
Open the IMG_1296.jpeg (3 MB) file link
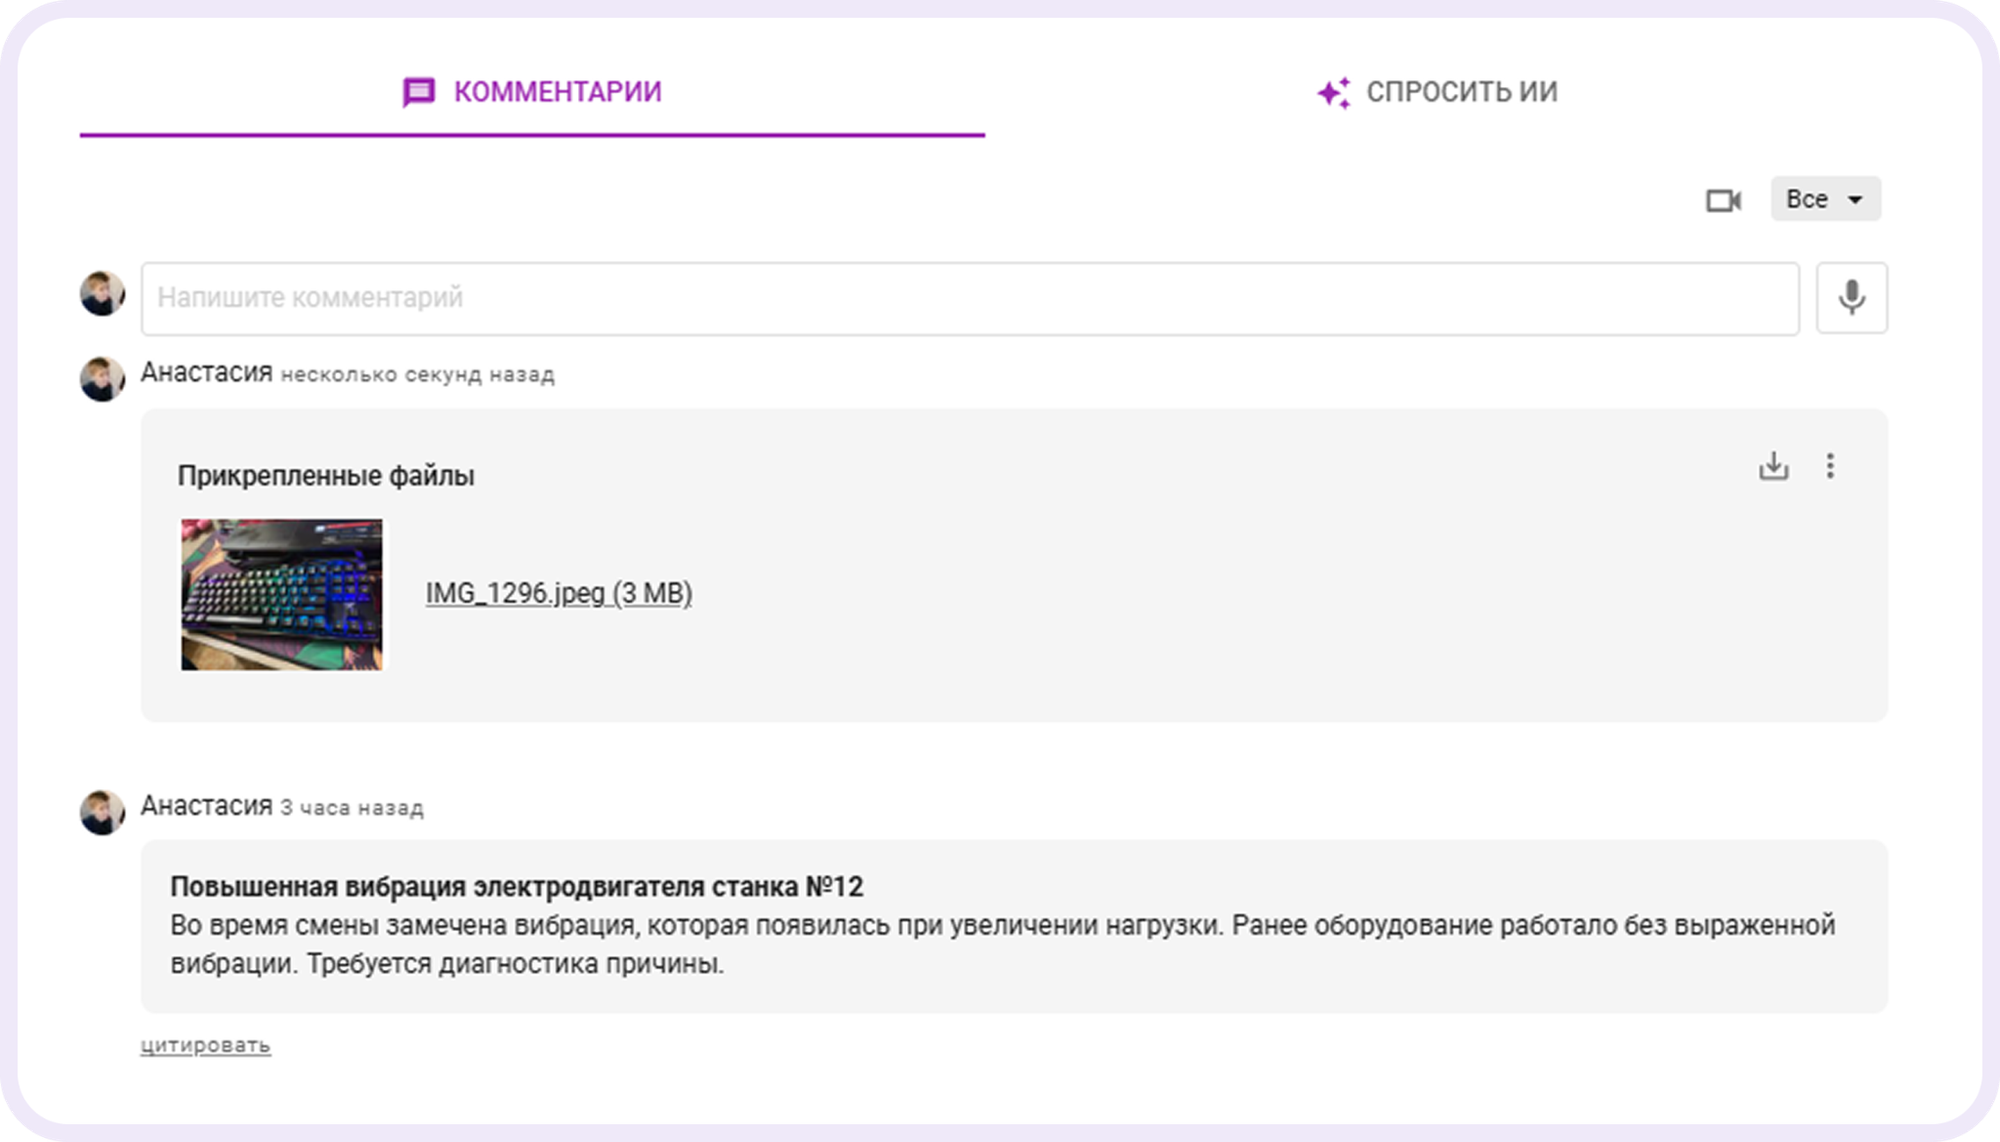pos(559,593)
